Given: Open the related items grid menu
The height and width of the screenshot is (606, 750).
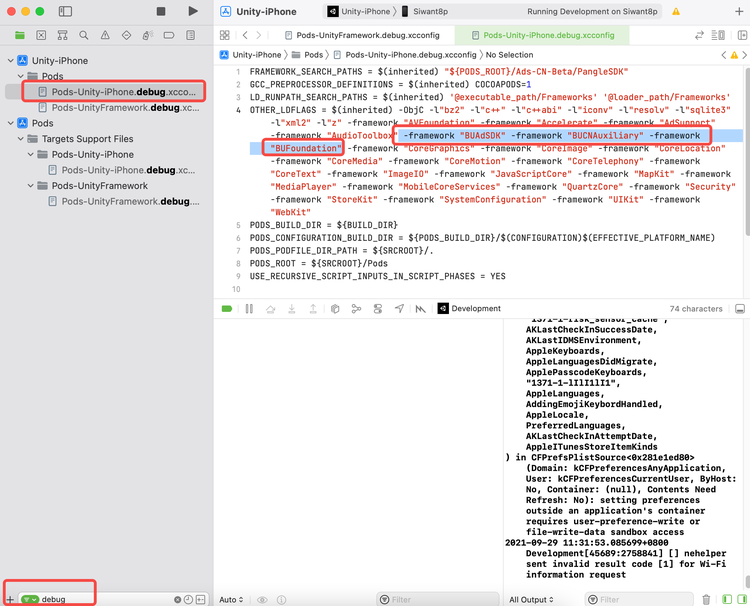Looking at the screenshot, I should point(224,35).
